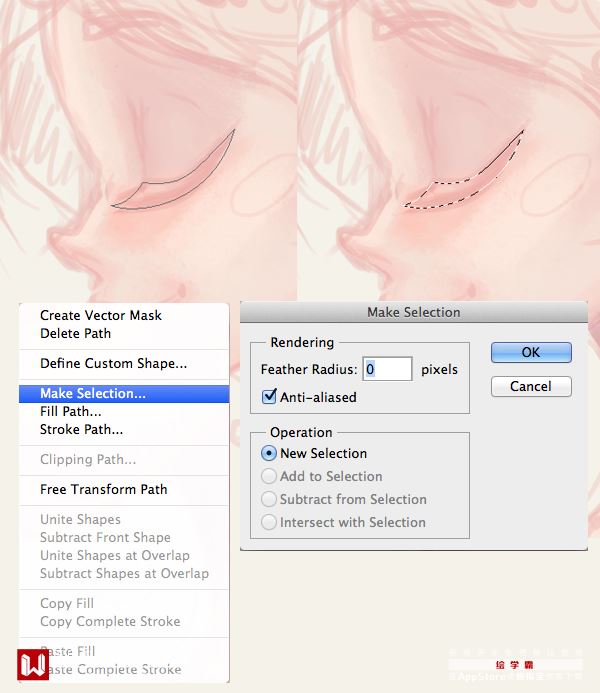Click the OK button in Make Selection
This screenshot has width=600, height=693.
(531, 352)
